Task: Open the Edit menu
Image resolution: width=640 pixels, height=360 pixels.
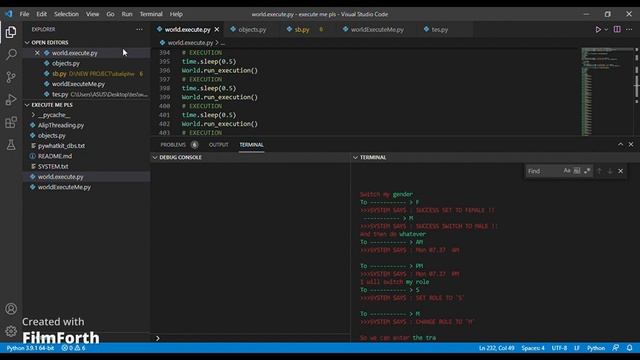Action: click(x=42, y=14)
